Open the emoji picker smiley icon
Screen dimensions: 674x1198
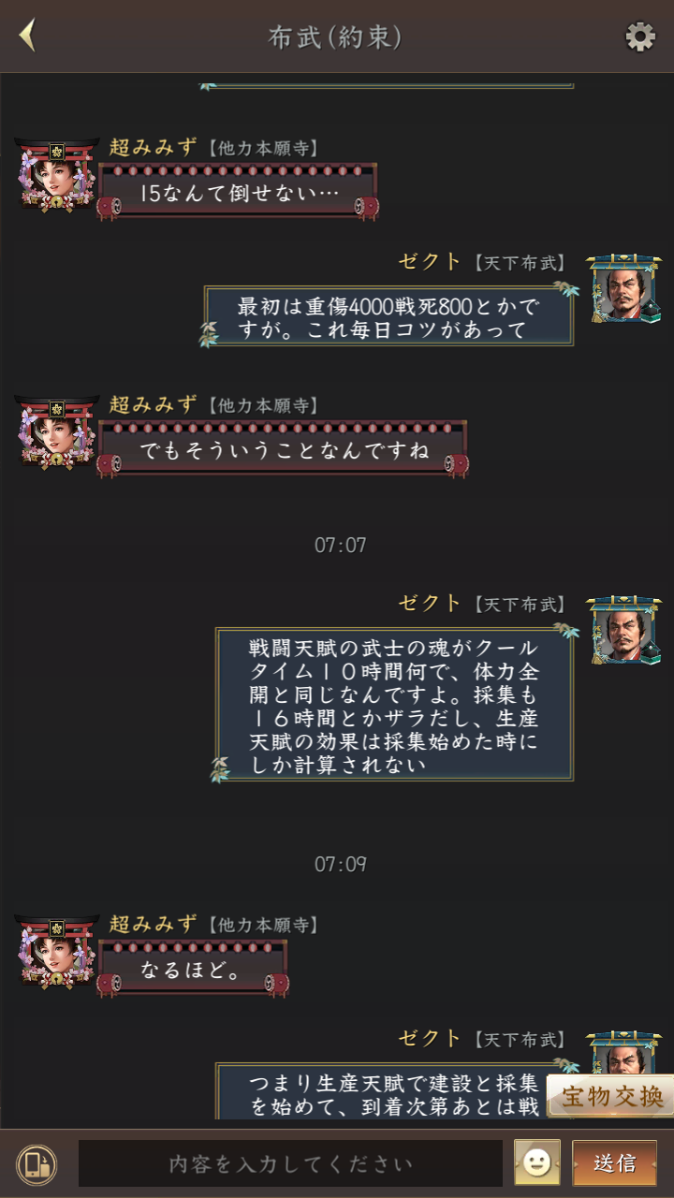tap(537, 1163)
